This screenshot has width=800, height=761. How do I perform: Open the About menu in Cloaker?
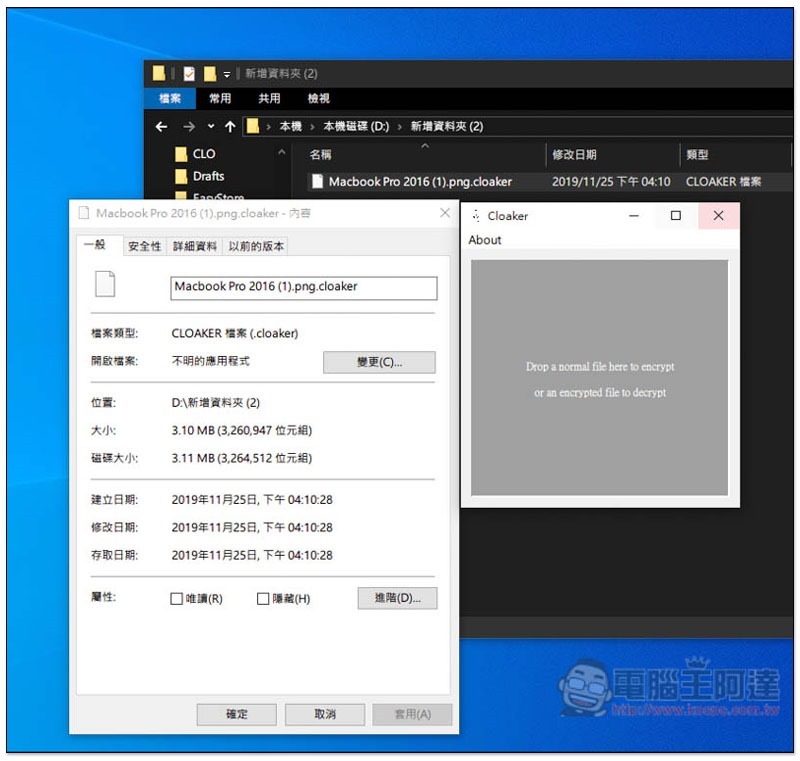[485, 240]
